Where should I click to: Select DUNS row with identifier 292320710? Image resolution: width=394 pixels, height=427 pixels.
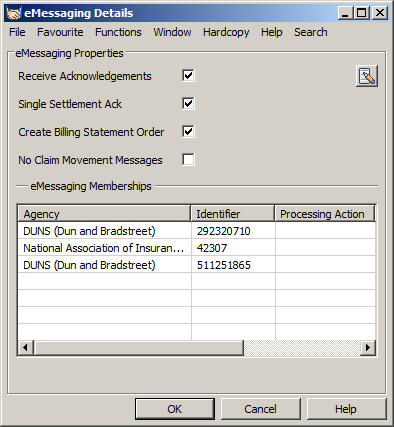pos(197,231)
